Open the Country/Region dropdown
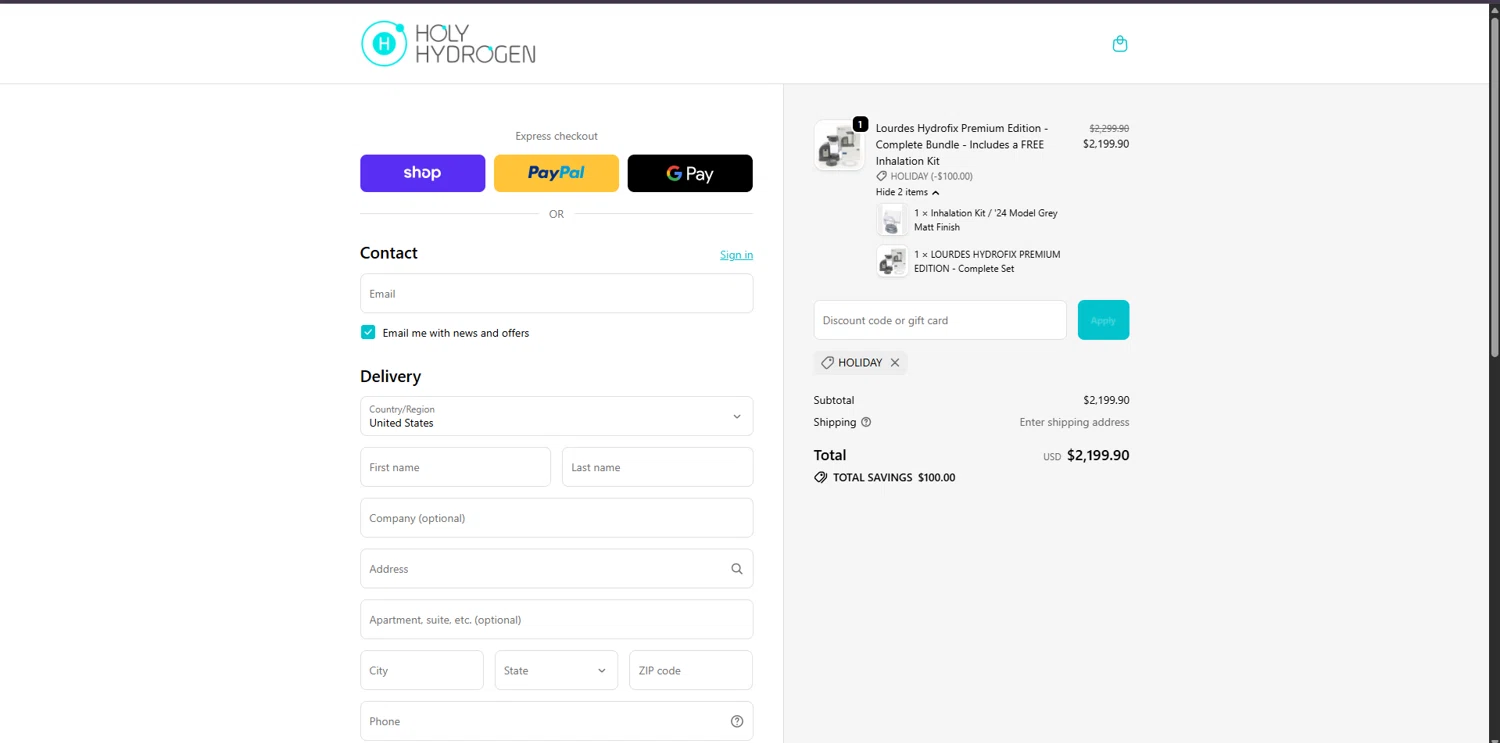 pyautogui.click(x=556, y=416)
